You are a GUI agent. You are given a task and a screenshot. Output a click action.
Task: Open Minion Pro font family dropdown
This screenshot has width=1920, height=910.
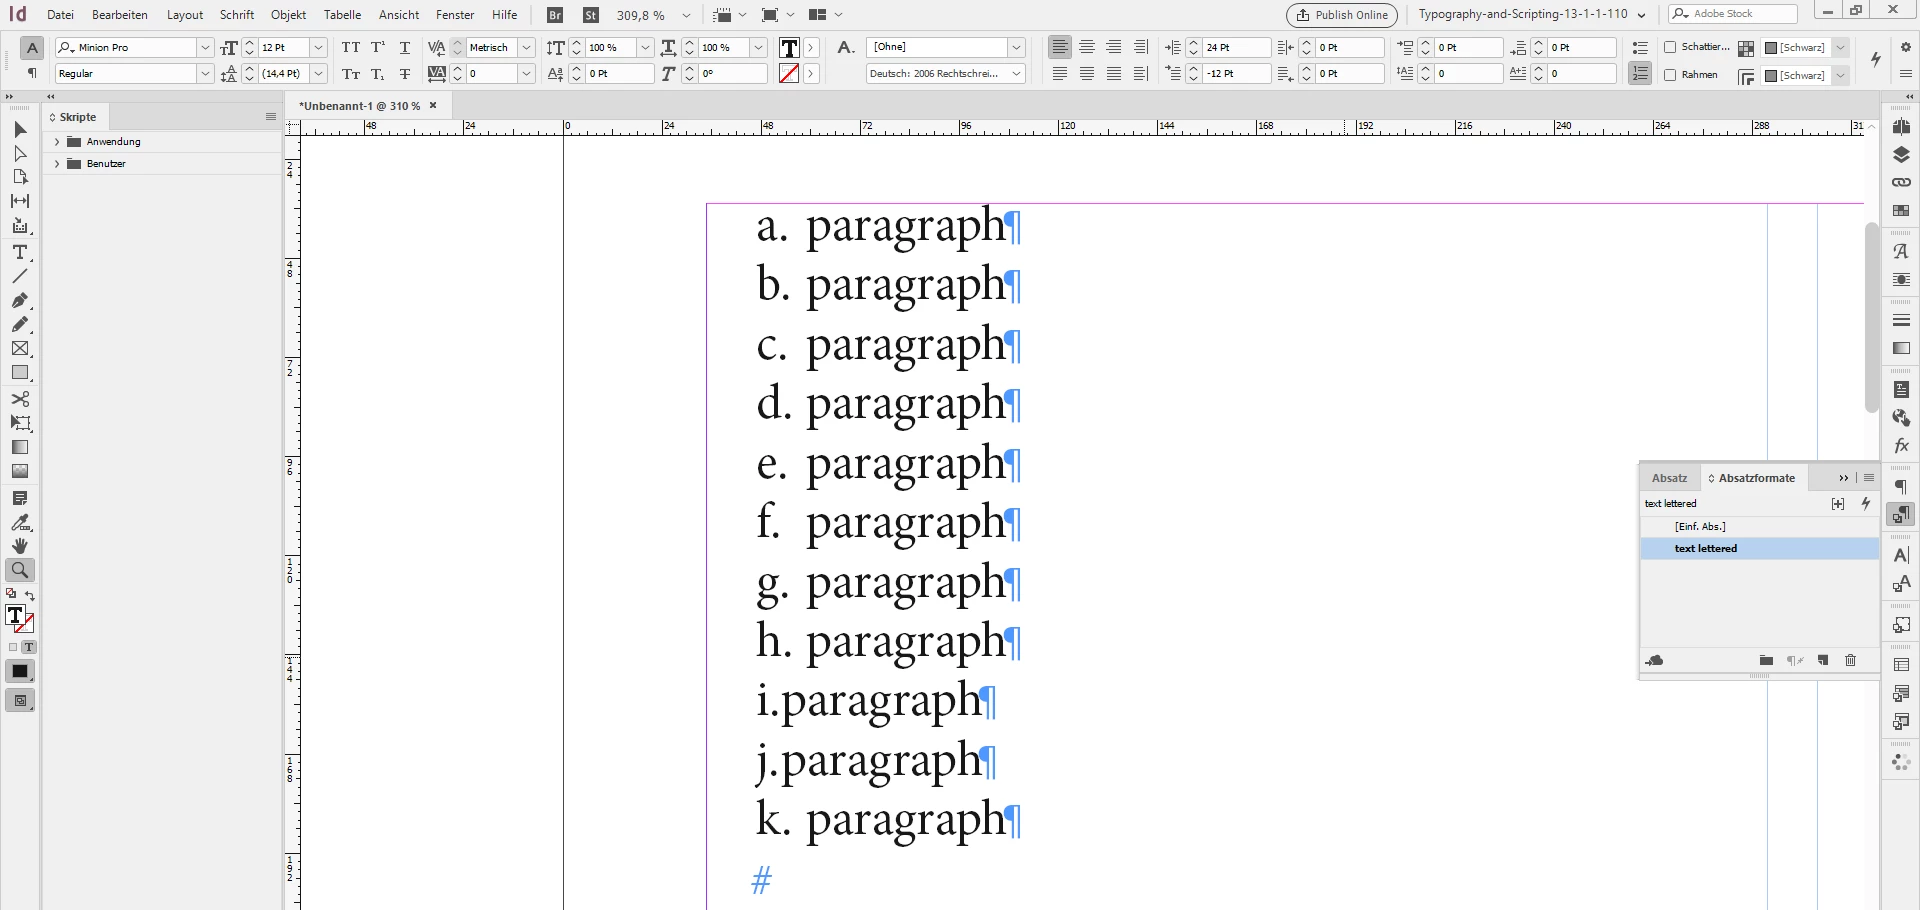click(205, 47)
